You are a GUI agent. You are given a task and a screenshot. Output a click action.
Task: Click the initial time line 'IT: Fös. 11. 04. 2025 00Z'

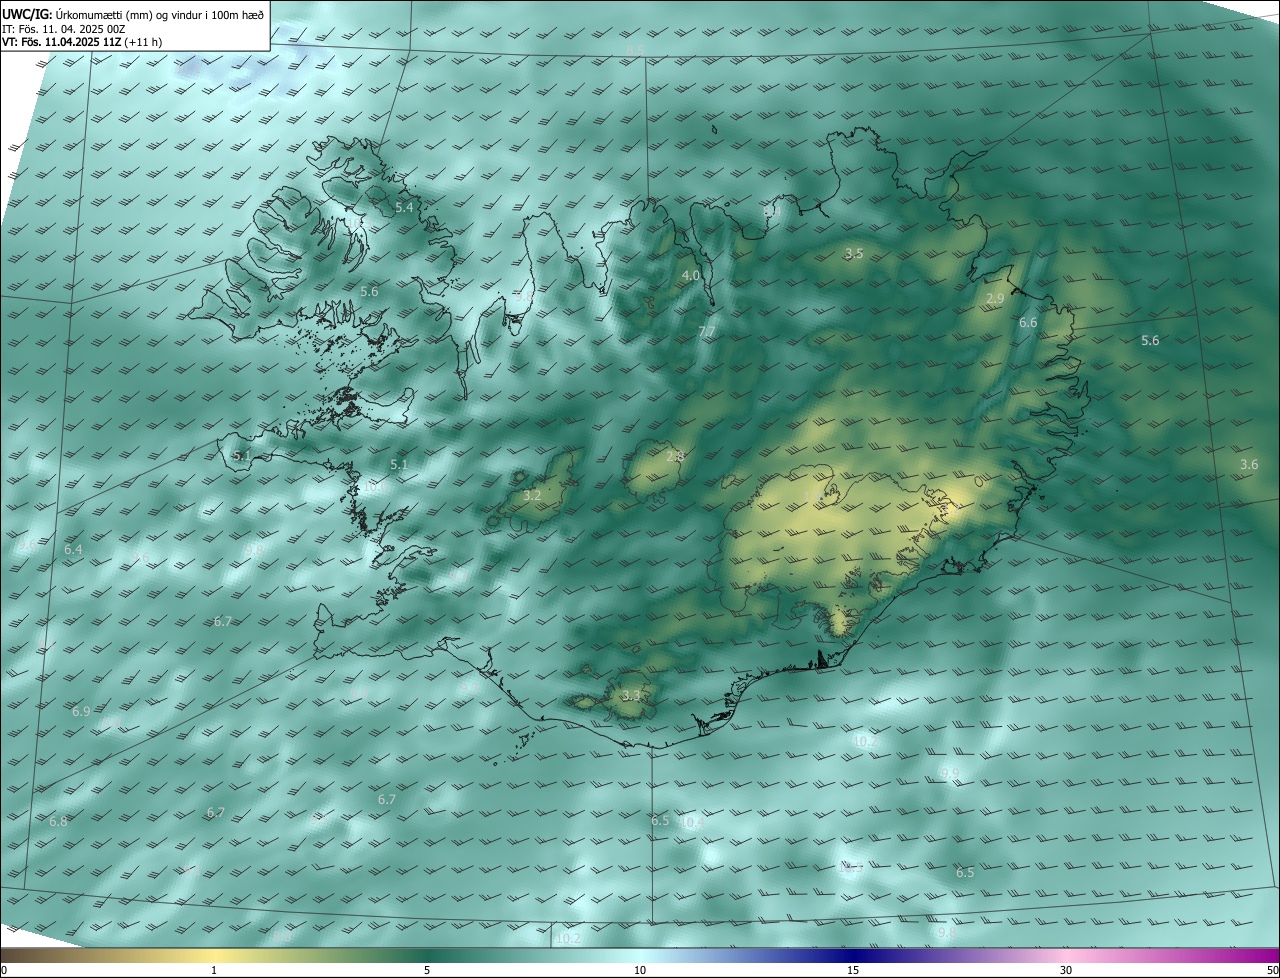63,29
